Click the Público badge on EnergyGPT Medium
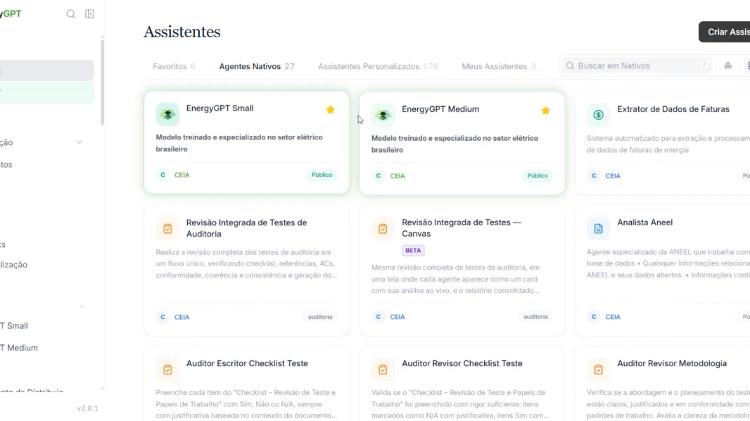Screen dimensions: 750x421 537,176
